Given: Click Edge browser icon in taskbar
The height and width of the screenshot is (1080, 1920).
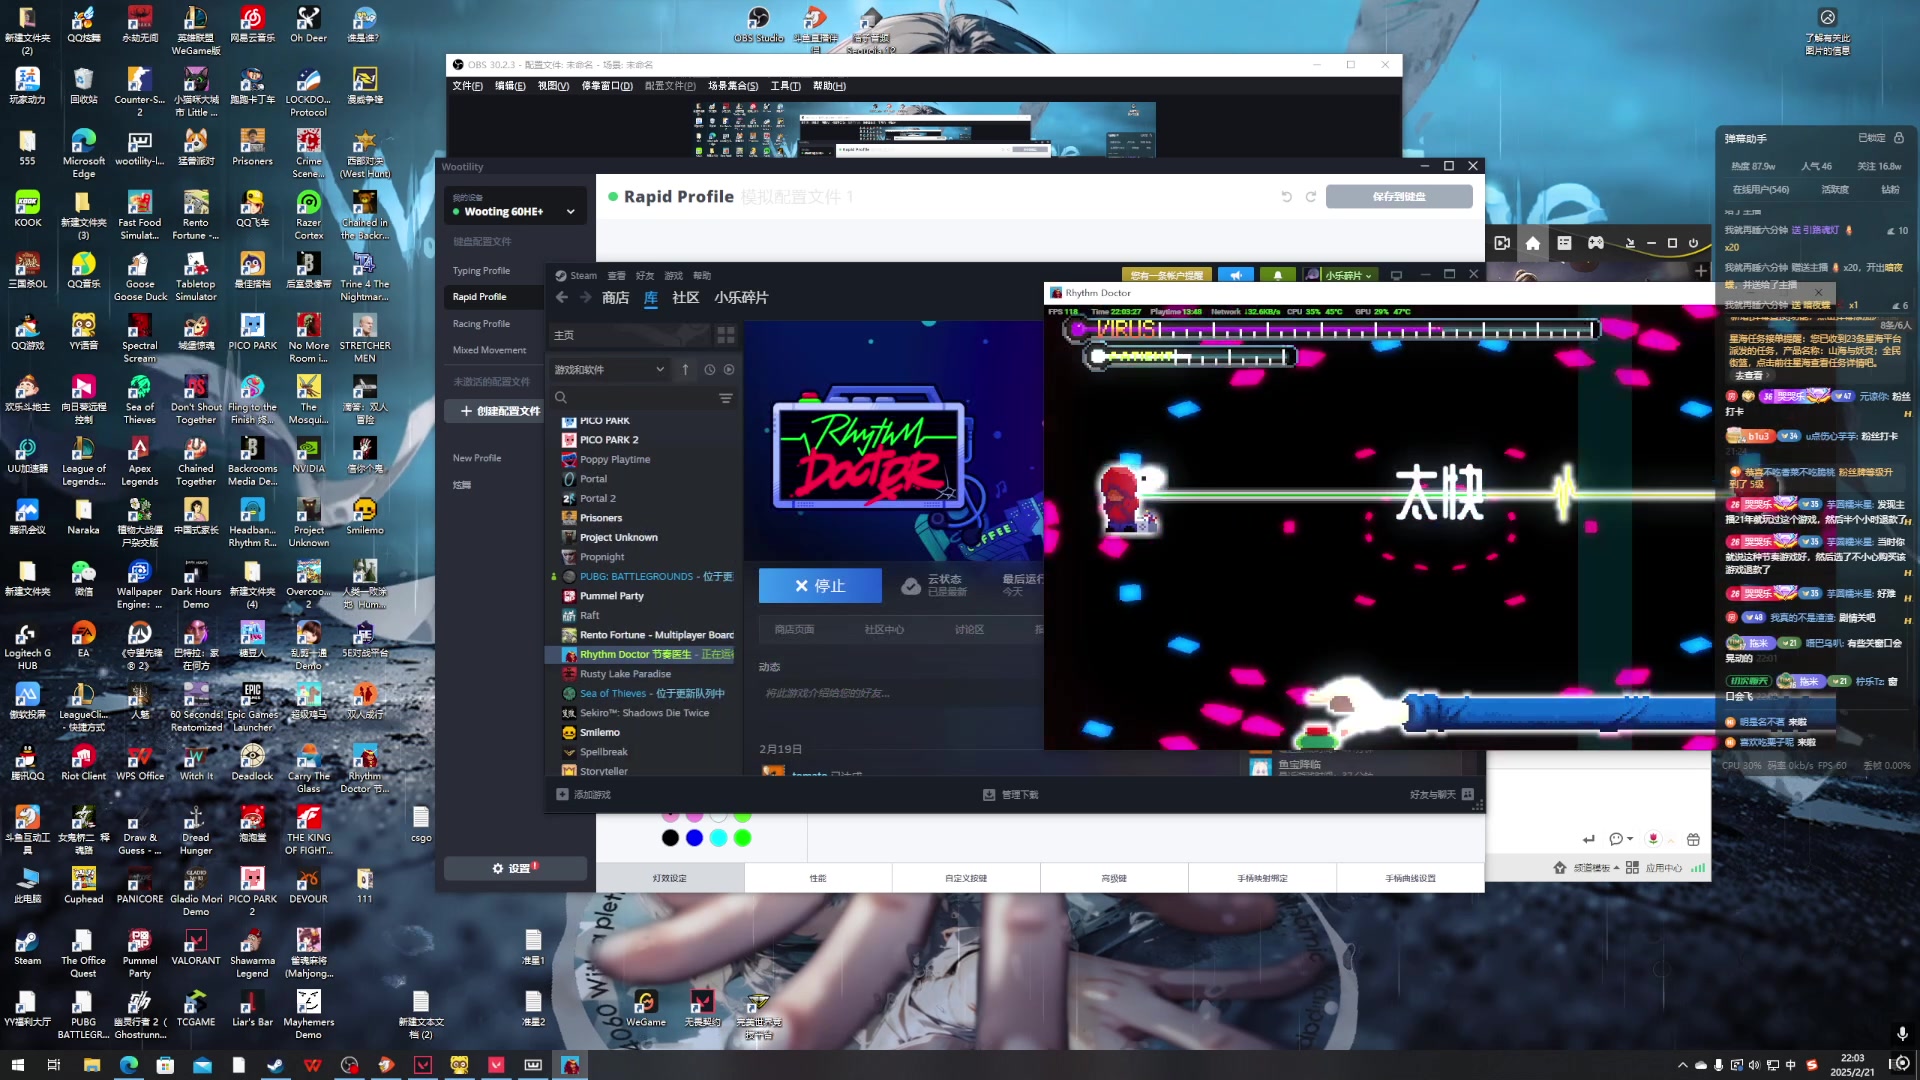Looking at the screenshot, I should [x=129, y=1065].
